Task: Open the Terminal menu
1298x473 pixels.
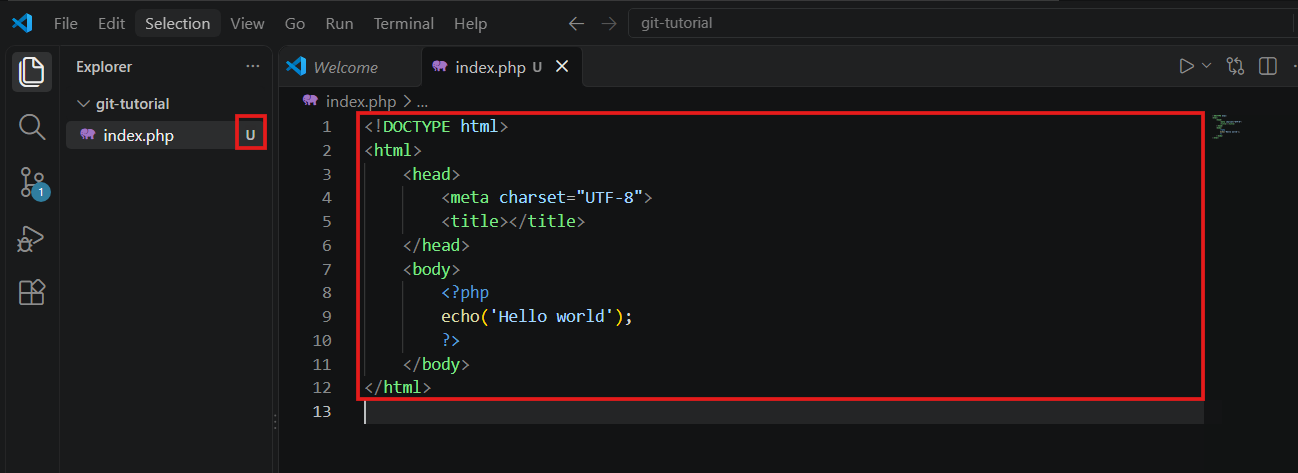Action: 404,23
